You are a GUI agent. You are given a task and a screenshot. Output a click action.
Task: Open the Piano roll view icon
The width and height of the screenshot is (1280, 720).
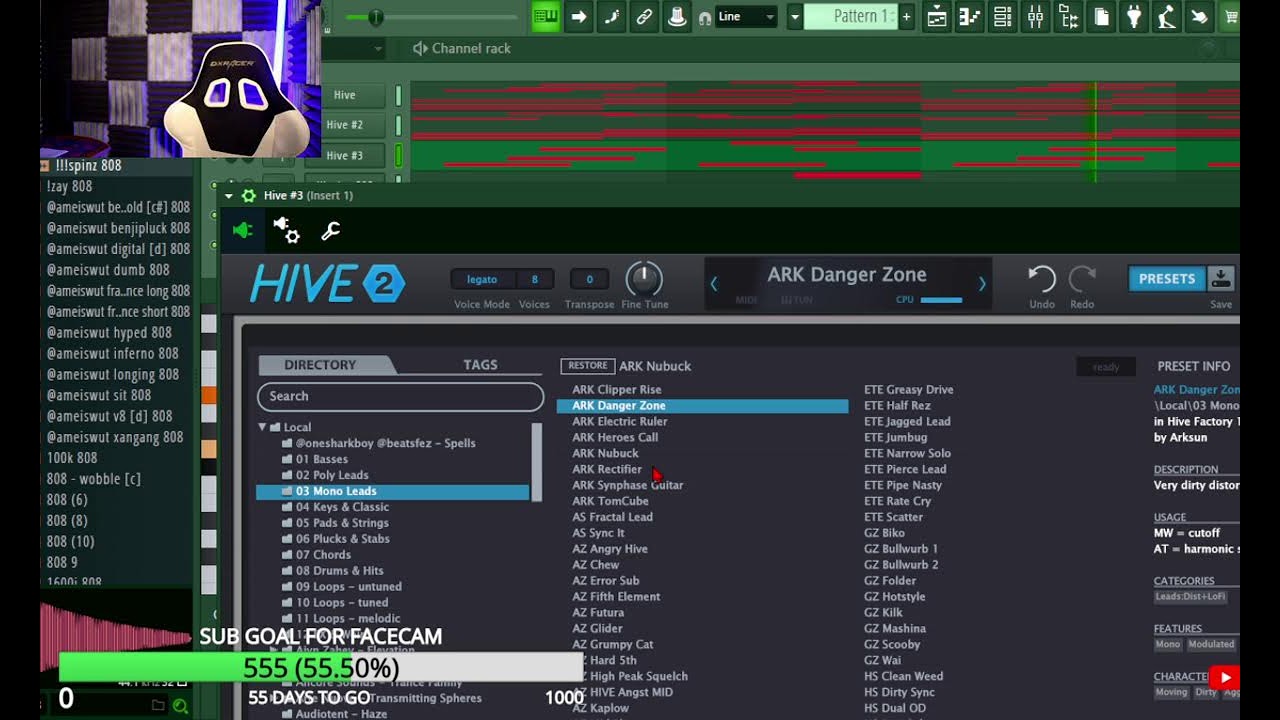969,16
